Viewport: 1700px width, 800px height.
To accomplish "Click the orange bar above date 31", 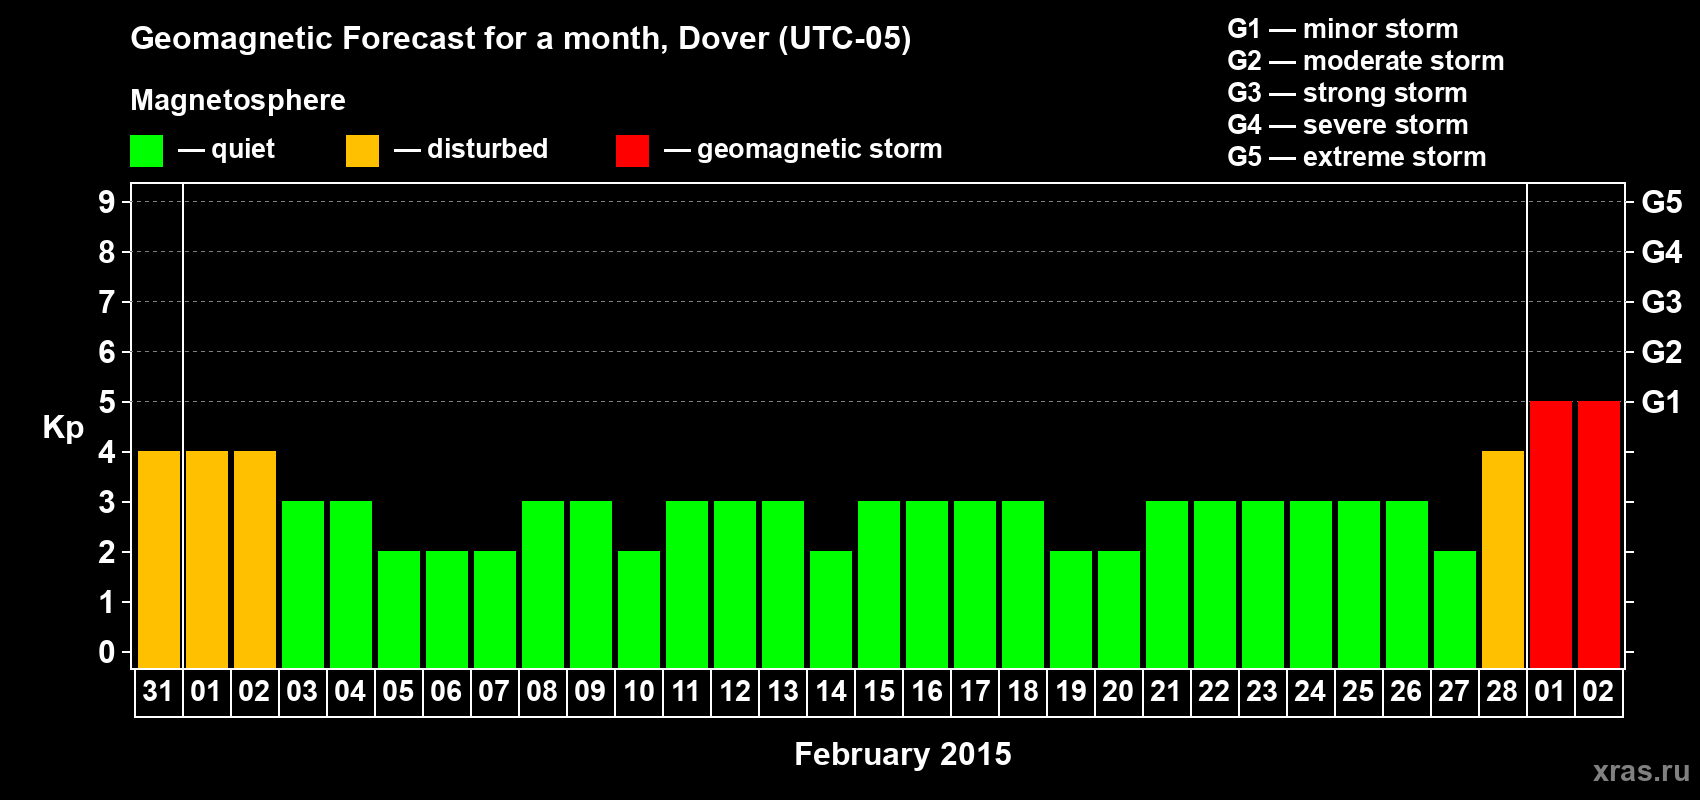I will click(159, 560).
